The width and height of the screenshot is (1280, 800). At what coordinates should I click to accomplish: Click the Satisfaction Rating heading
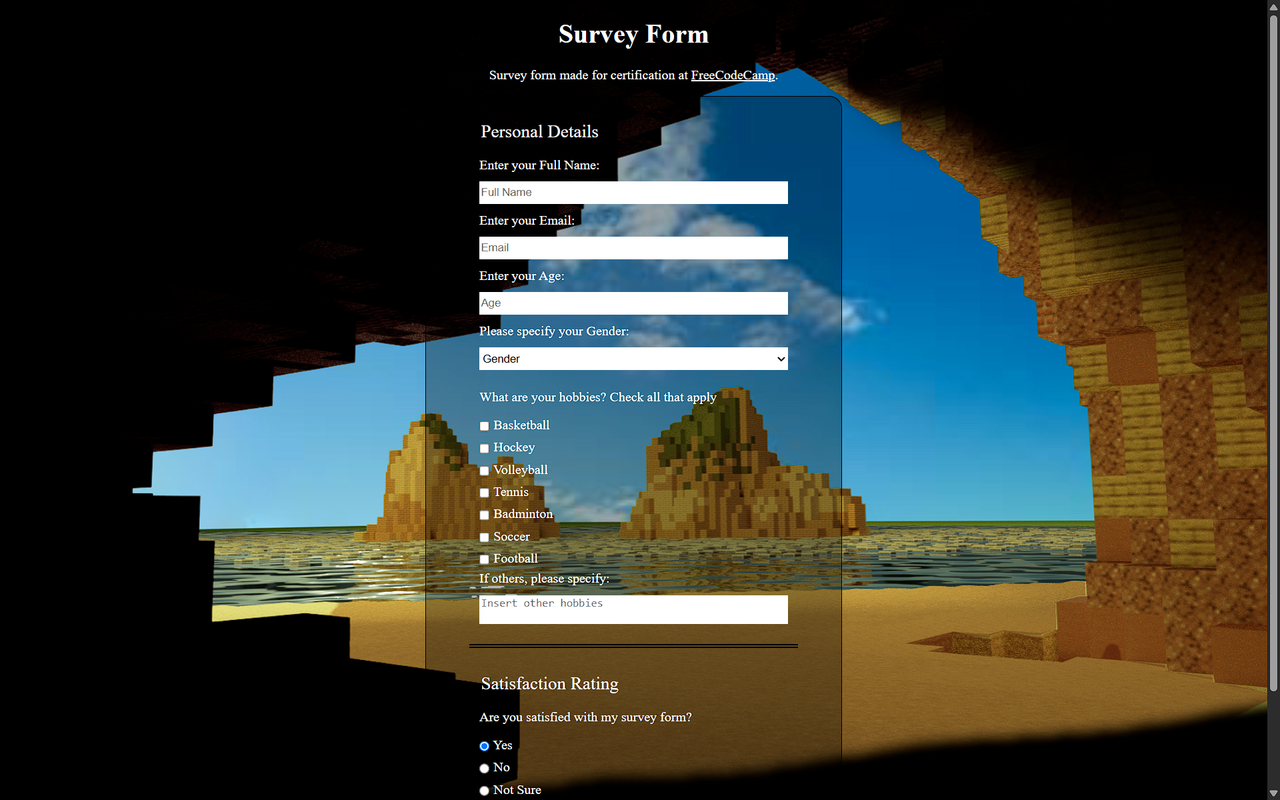point(549,684)
